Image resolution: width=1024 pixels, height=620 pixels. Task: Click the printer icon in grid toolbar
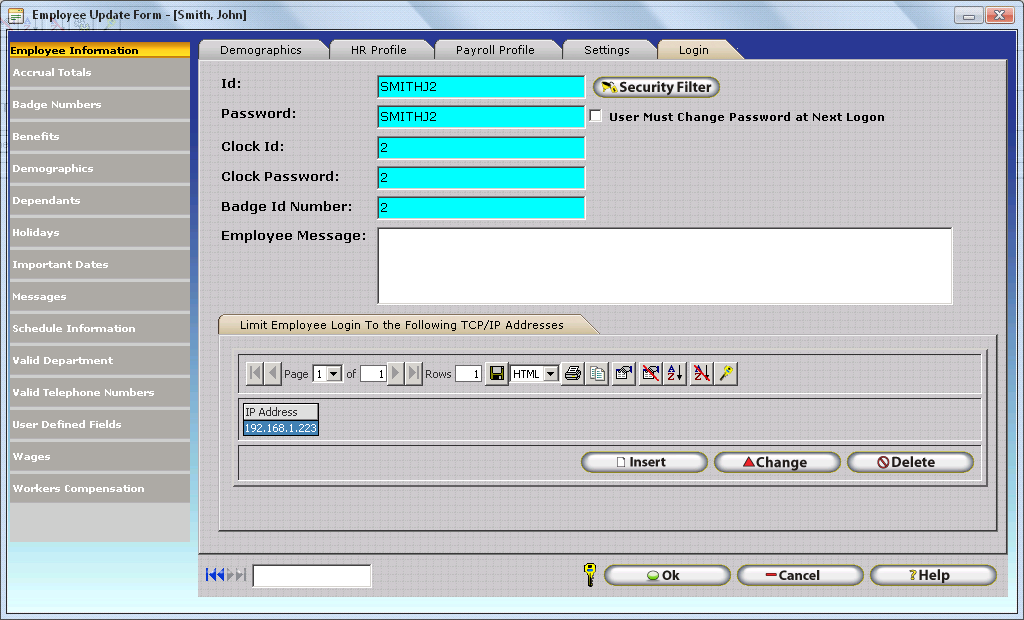click(573, 374)
